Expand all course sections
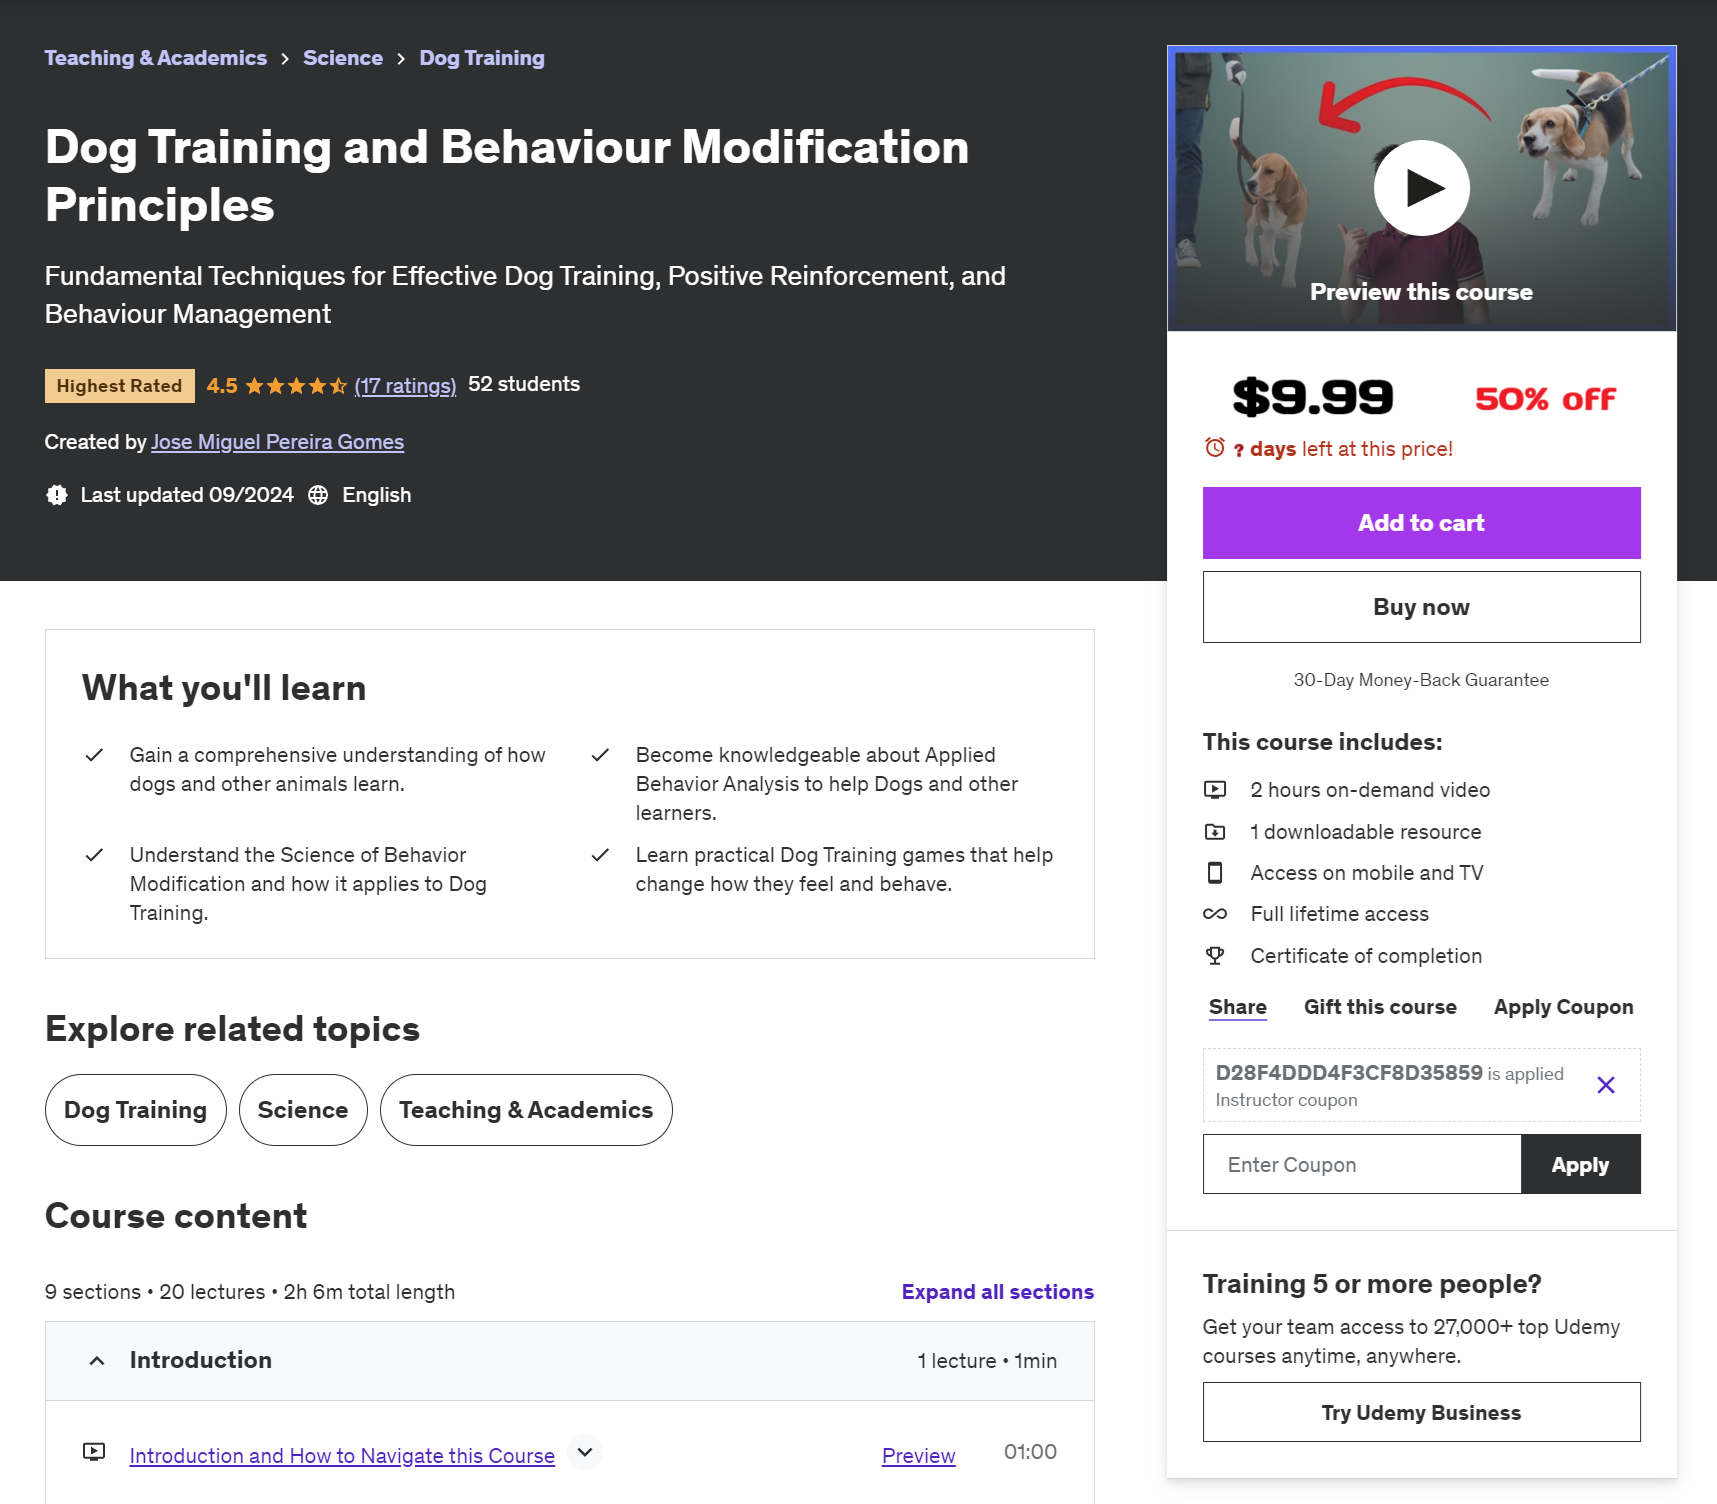This screenshot has height=1504, width=1717. [x=998, y=1292]
